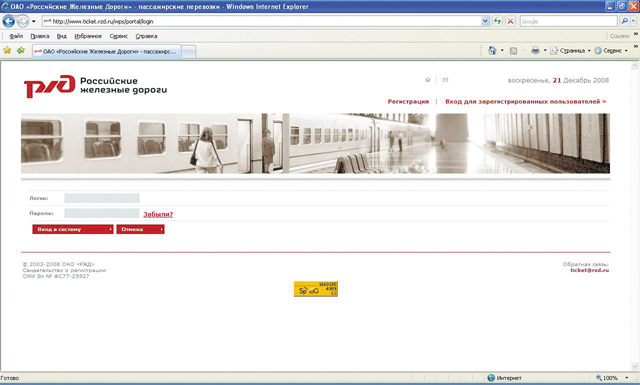The width and height of the screenshot is (640, 385).
Task: Click the browser Back arrow button
Action: tap(9, 21)
